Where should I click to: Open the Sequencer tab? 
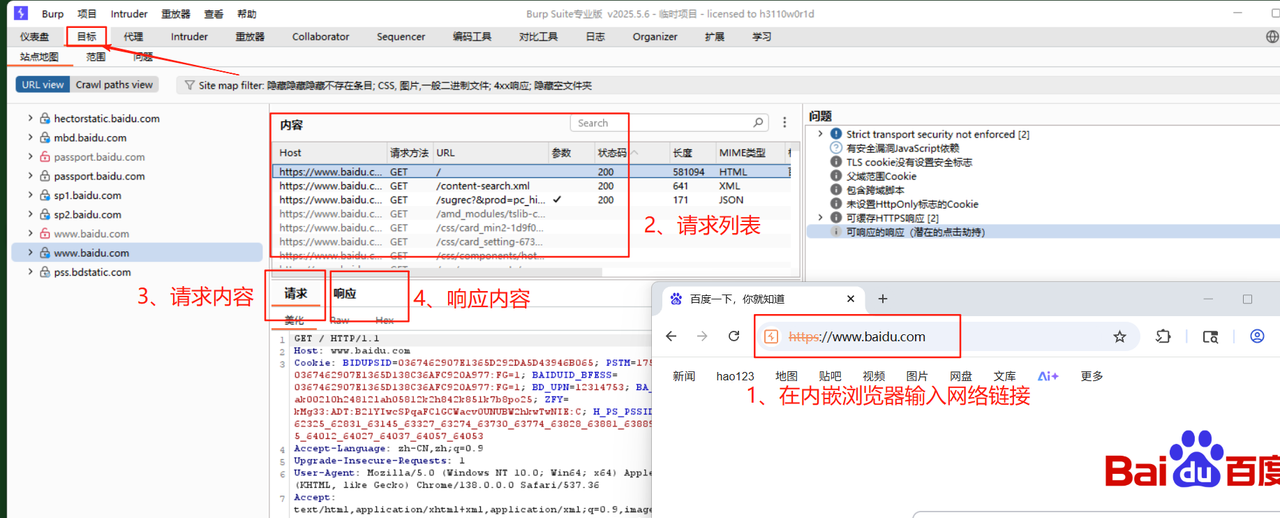401,37
